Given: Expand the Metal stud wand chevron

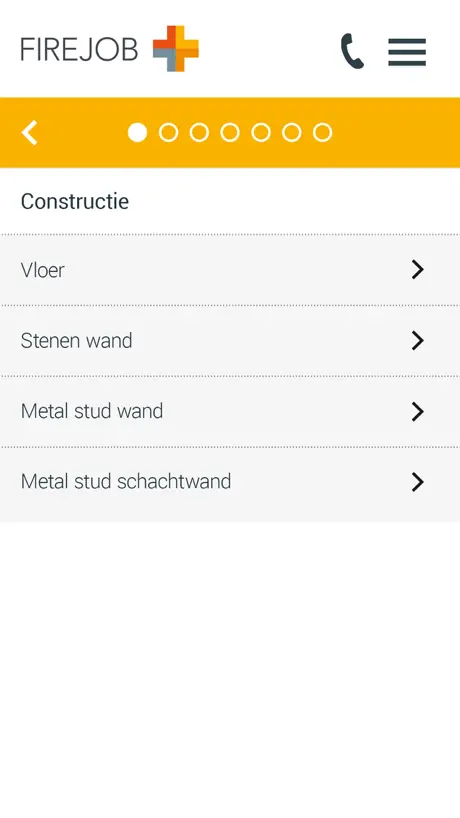Looking at the screenshot, I should pyautogui.click(x=418, y=412).
